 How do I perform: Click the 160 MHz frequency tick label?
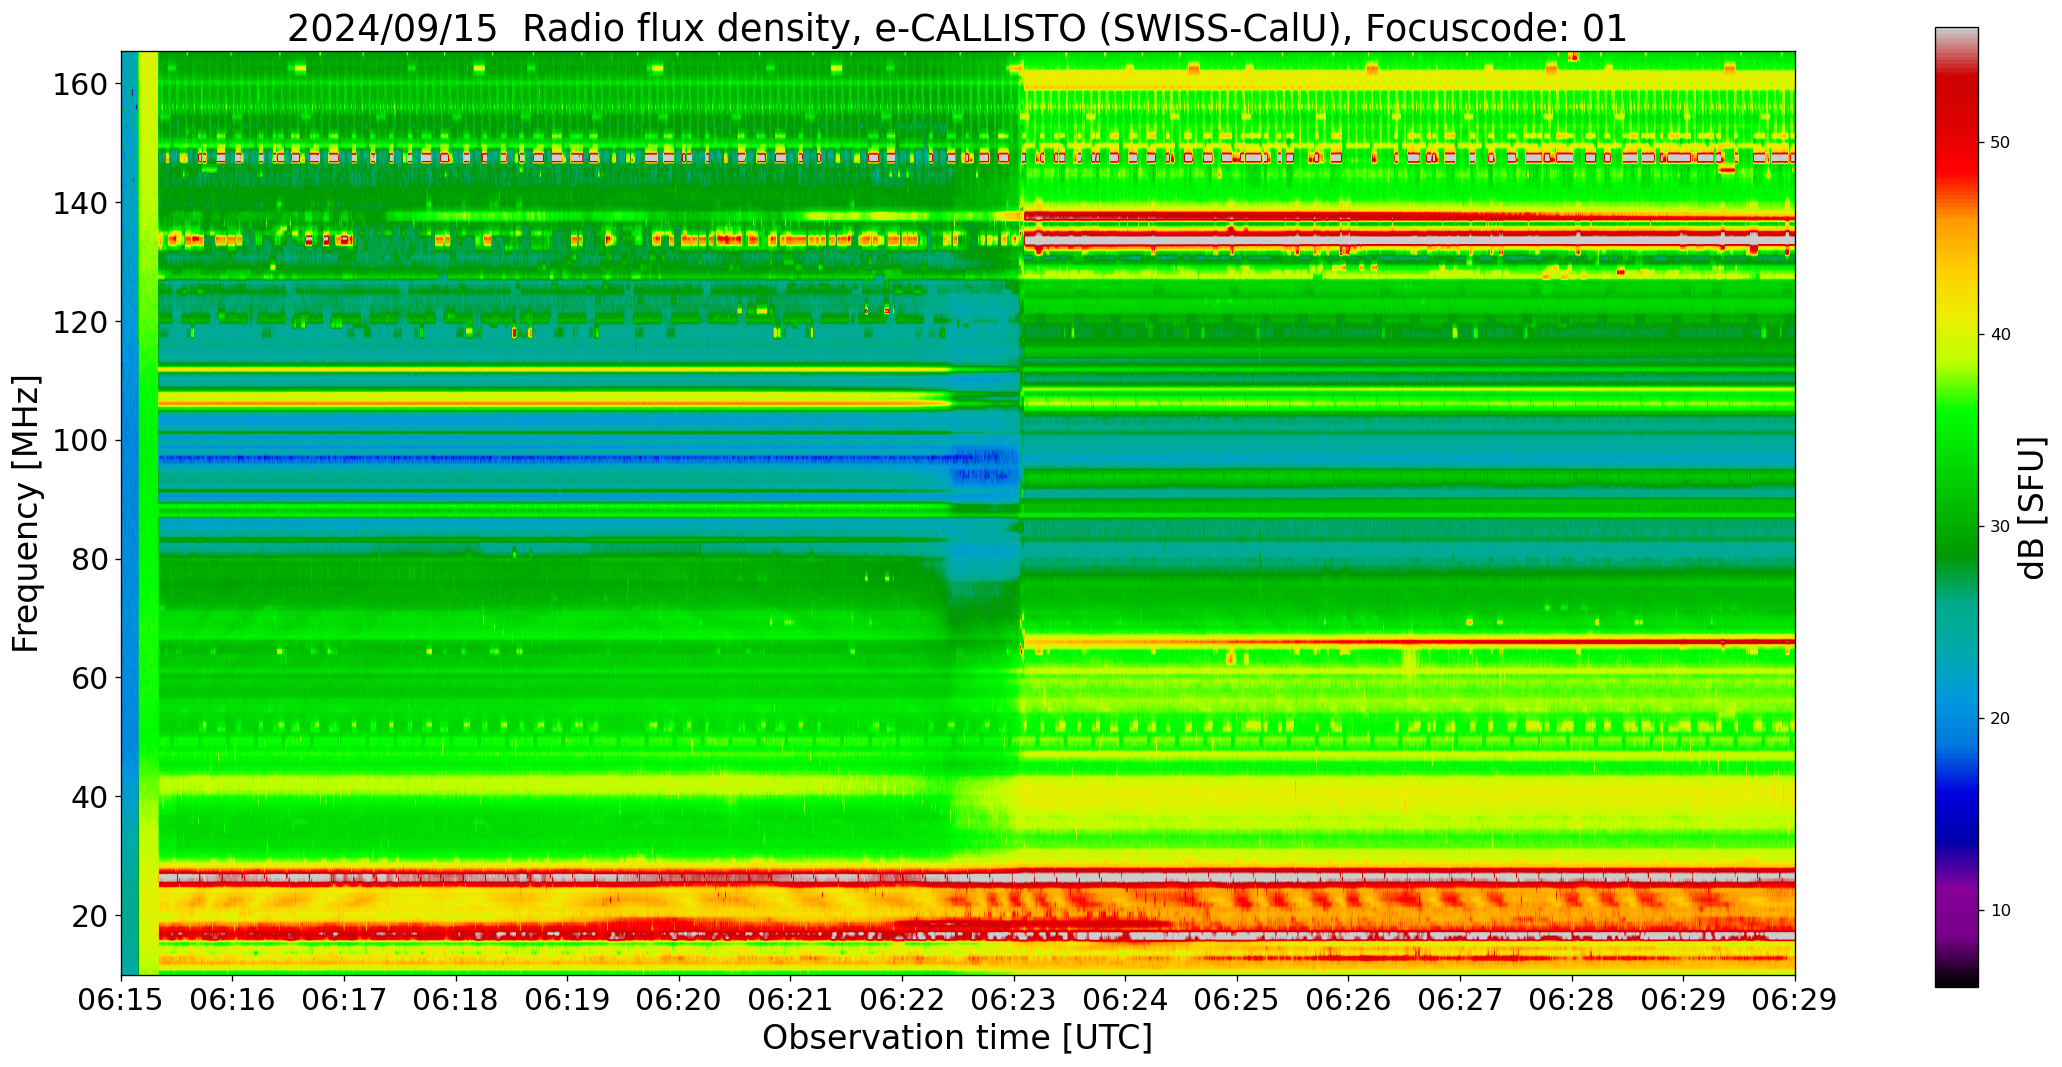(80, 84)
